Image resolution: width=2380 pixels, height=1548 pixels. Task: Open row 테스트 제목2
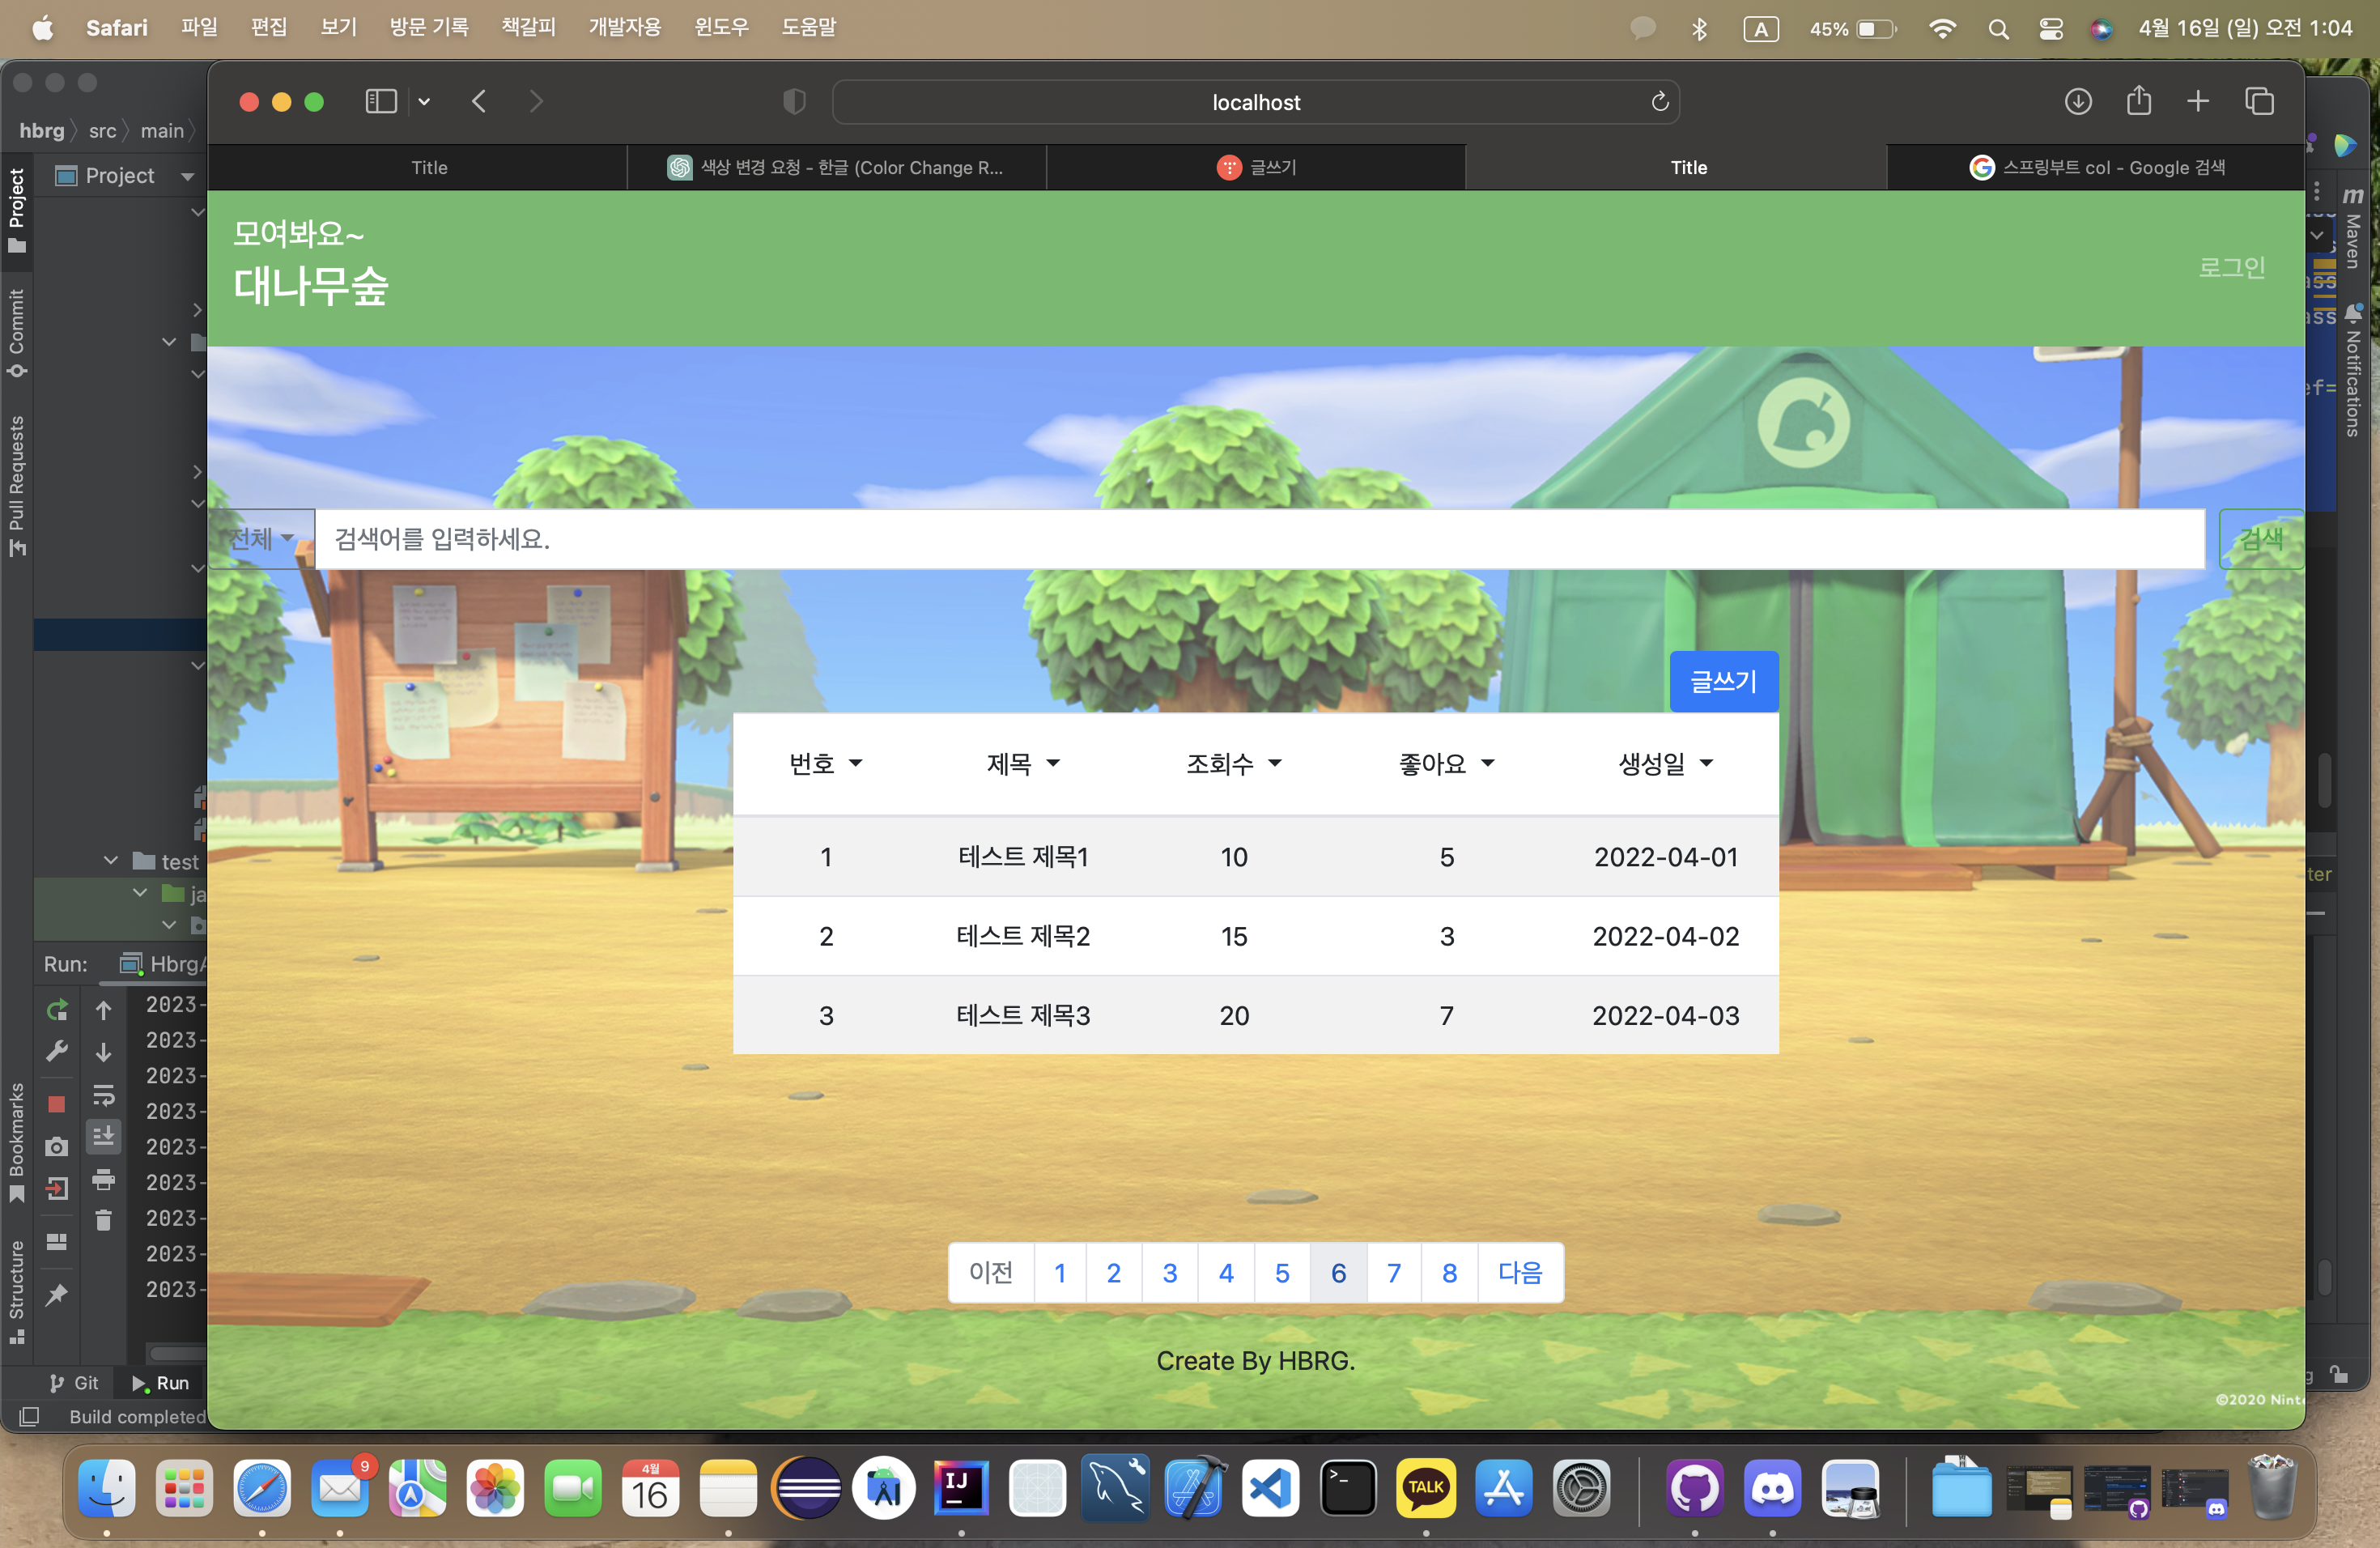[1256, 936]
